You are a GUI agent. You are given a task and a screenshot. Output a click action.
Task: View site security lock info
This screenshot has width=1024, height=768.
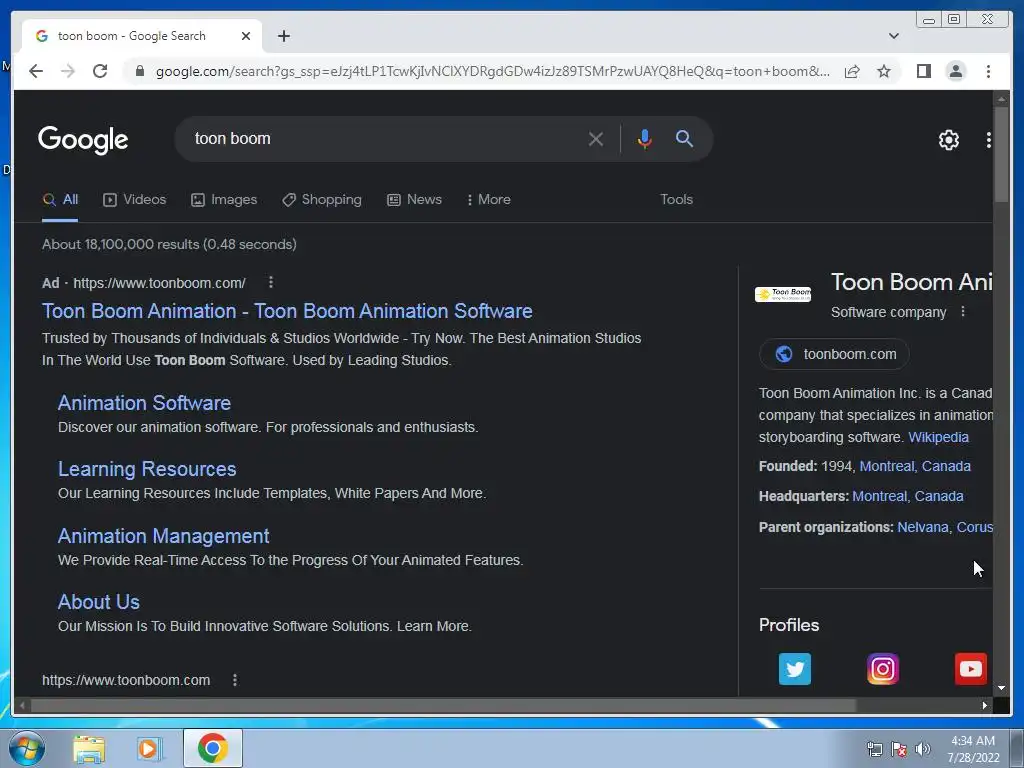pyautogui.click(x=139, y=71)
